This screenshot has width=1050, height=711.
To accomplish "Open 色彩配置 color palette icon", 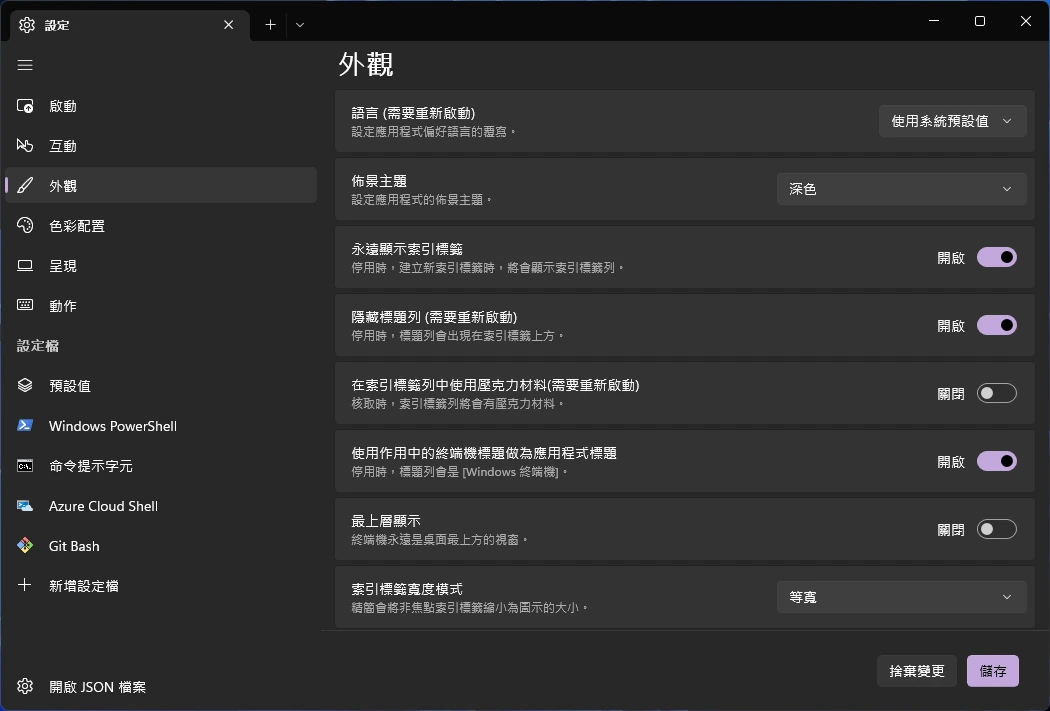I will [26, 226].
